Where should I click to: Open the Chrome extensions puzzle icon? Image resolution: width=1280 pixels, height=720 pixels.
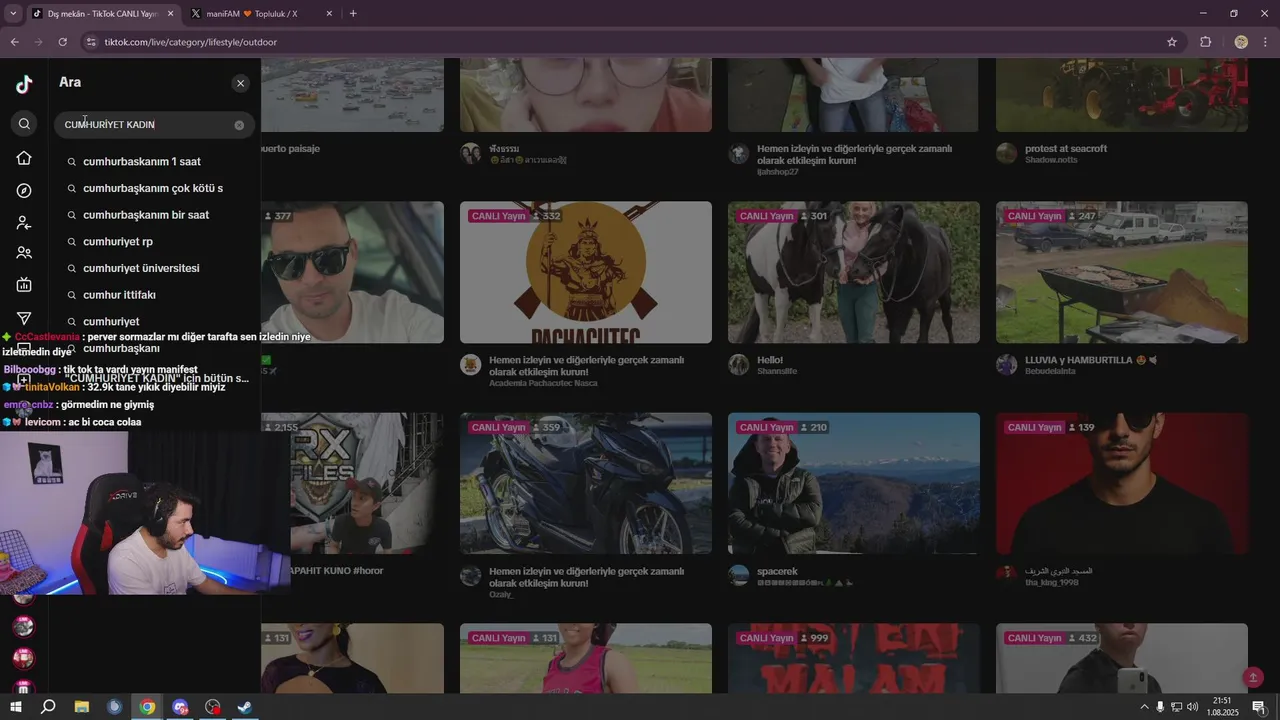(1205, 42)
